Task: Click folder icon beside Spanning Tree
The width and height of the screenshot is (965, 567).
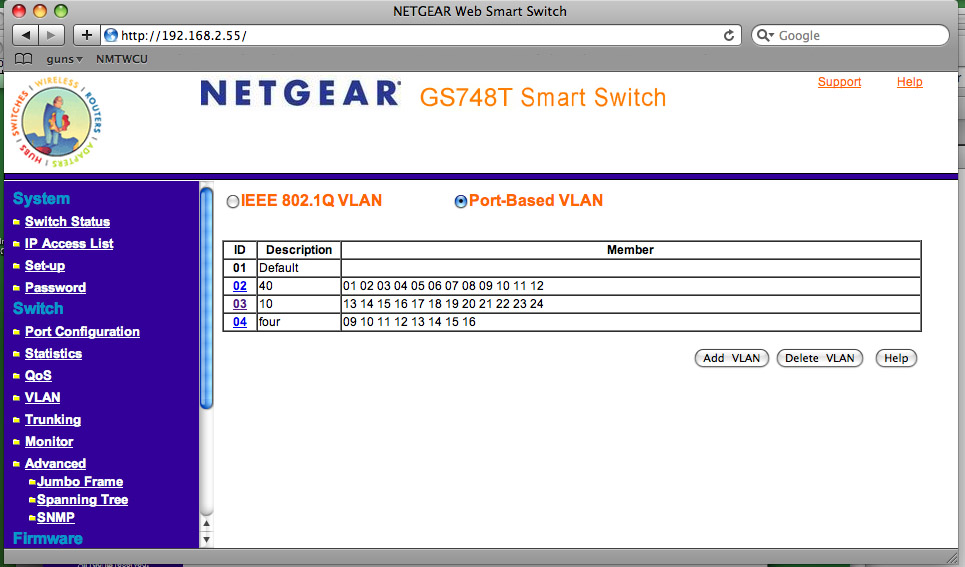Action: (x=32, y=500)
